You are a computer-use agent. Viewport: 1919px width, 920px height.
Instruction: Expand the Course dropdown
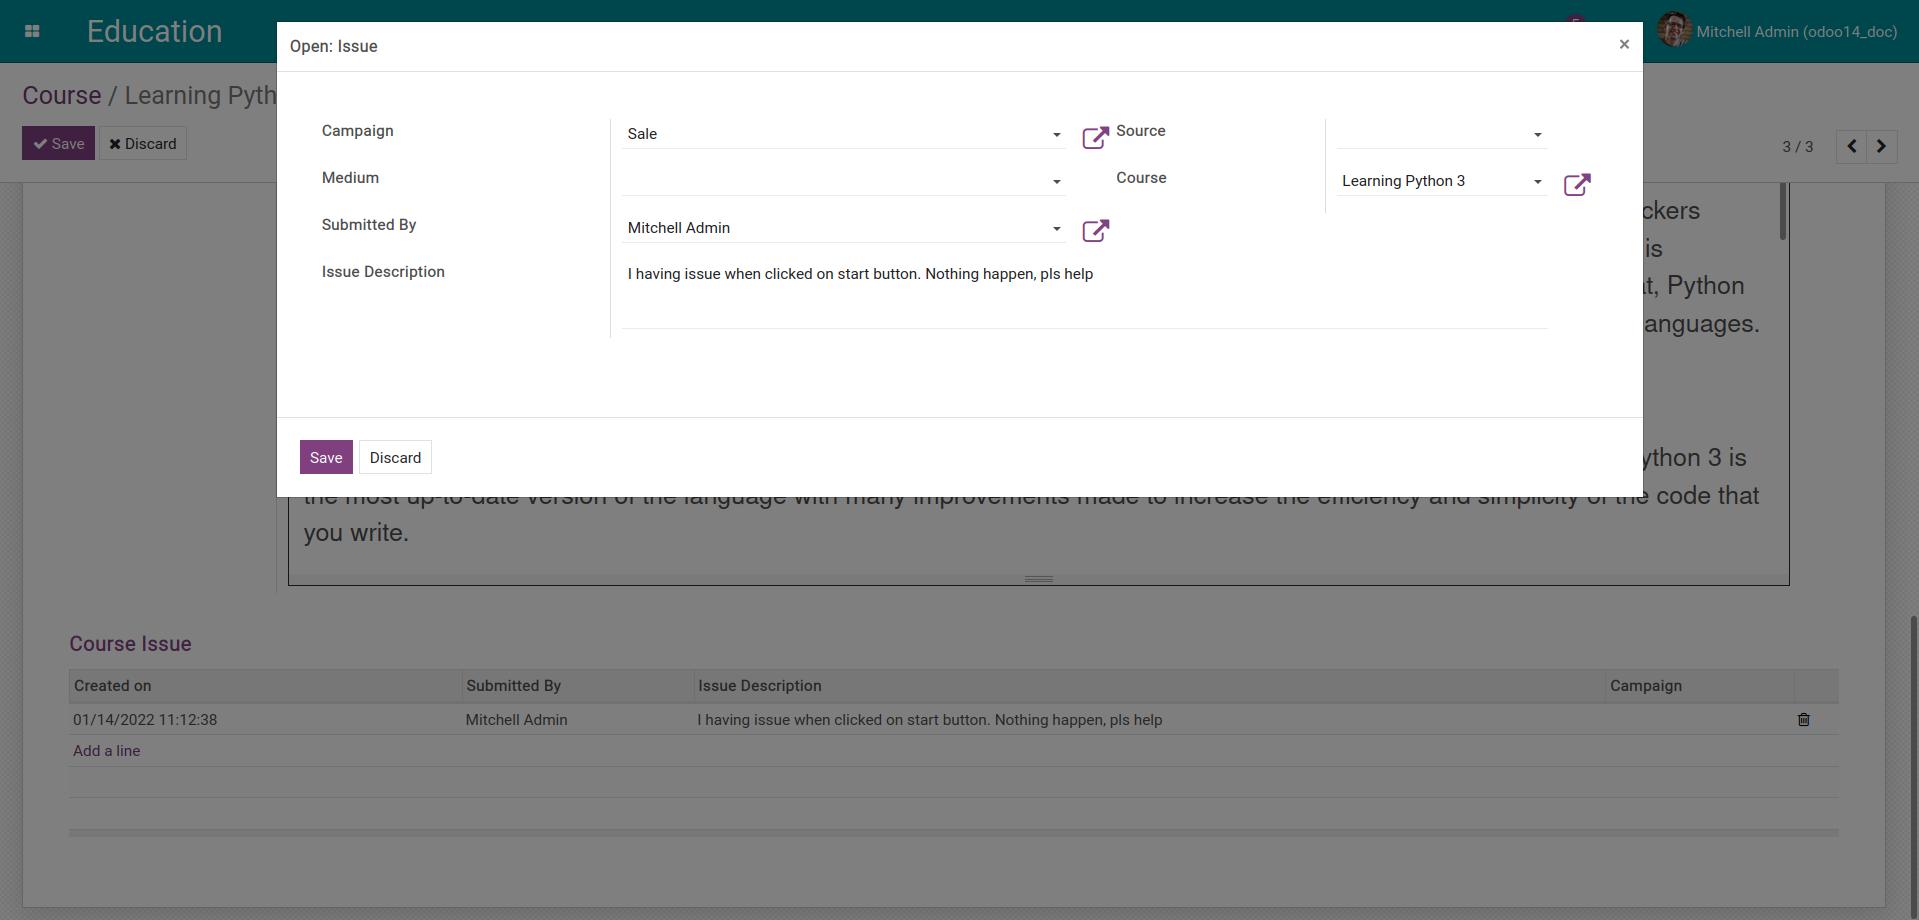1537,182
